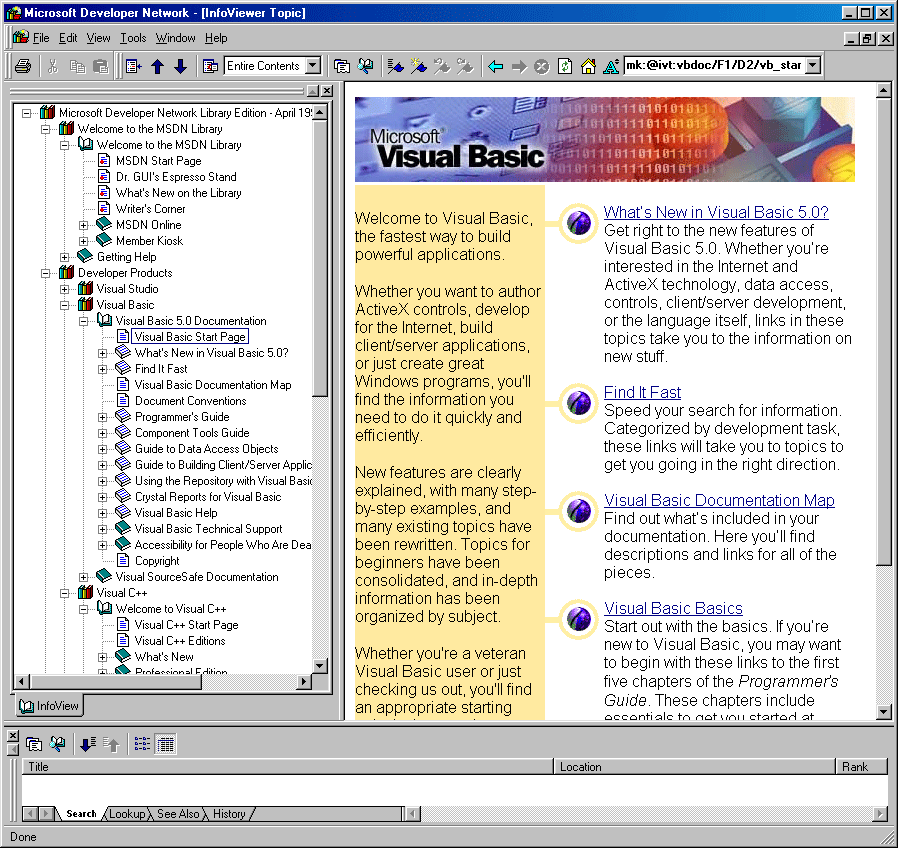Select 'Copyright' in the contents tree
Screen dimensions: 898x848
click(x=157, y=561)
